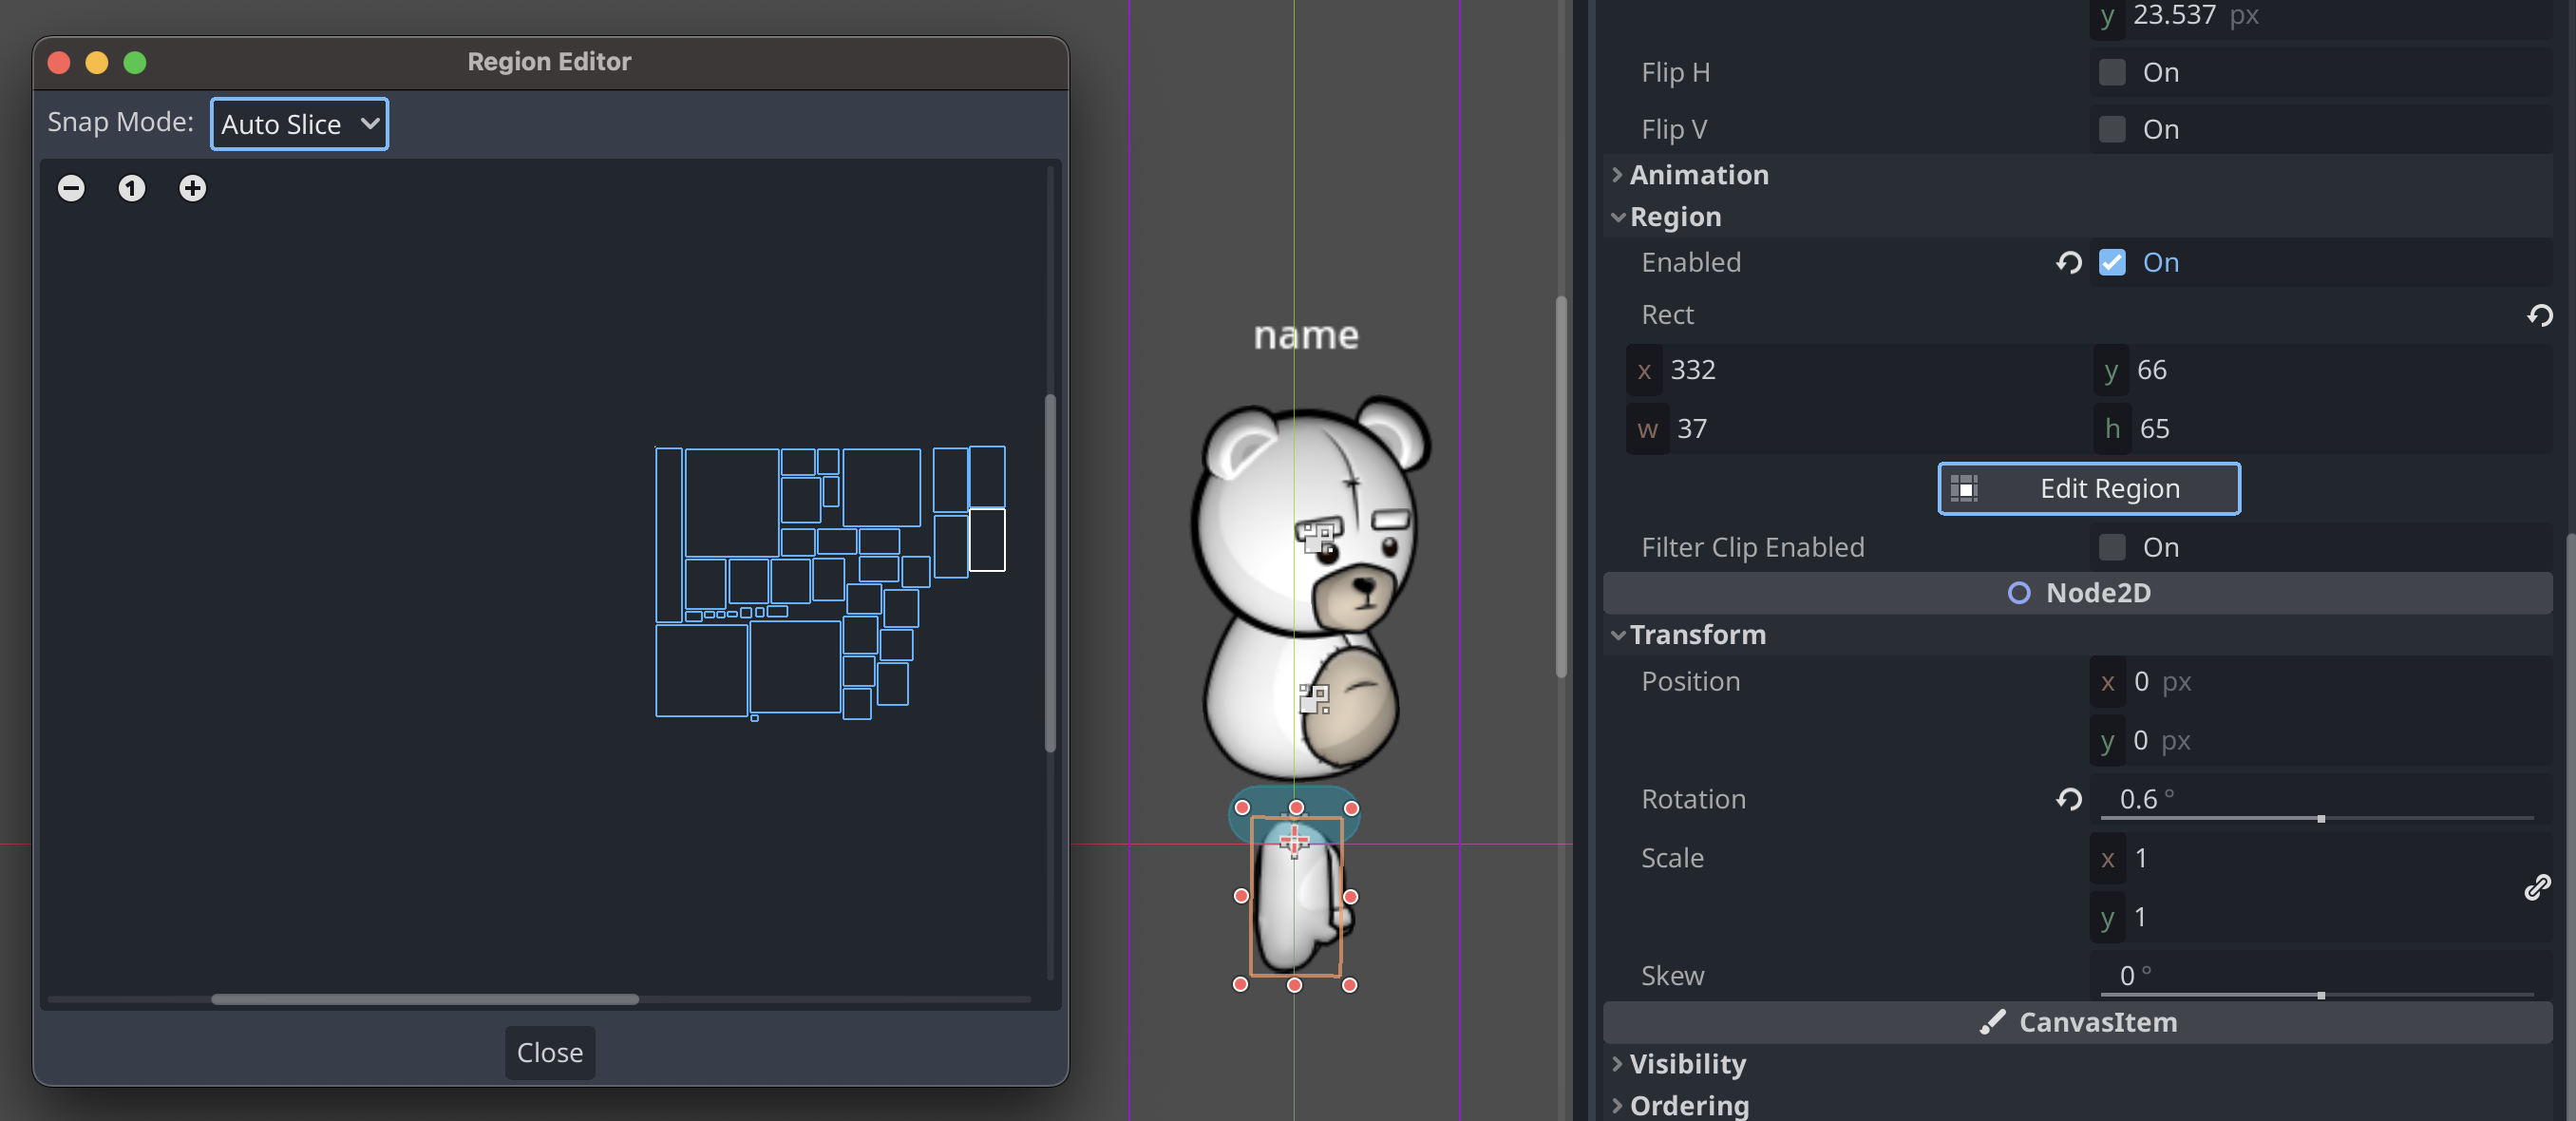Click the CanvasItem pencil icon
This screenshot has width=2576, height=1121.
point(1992,1022)
